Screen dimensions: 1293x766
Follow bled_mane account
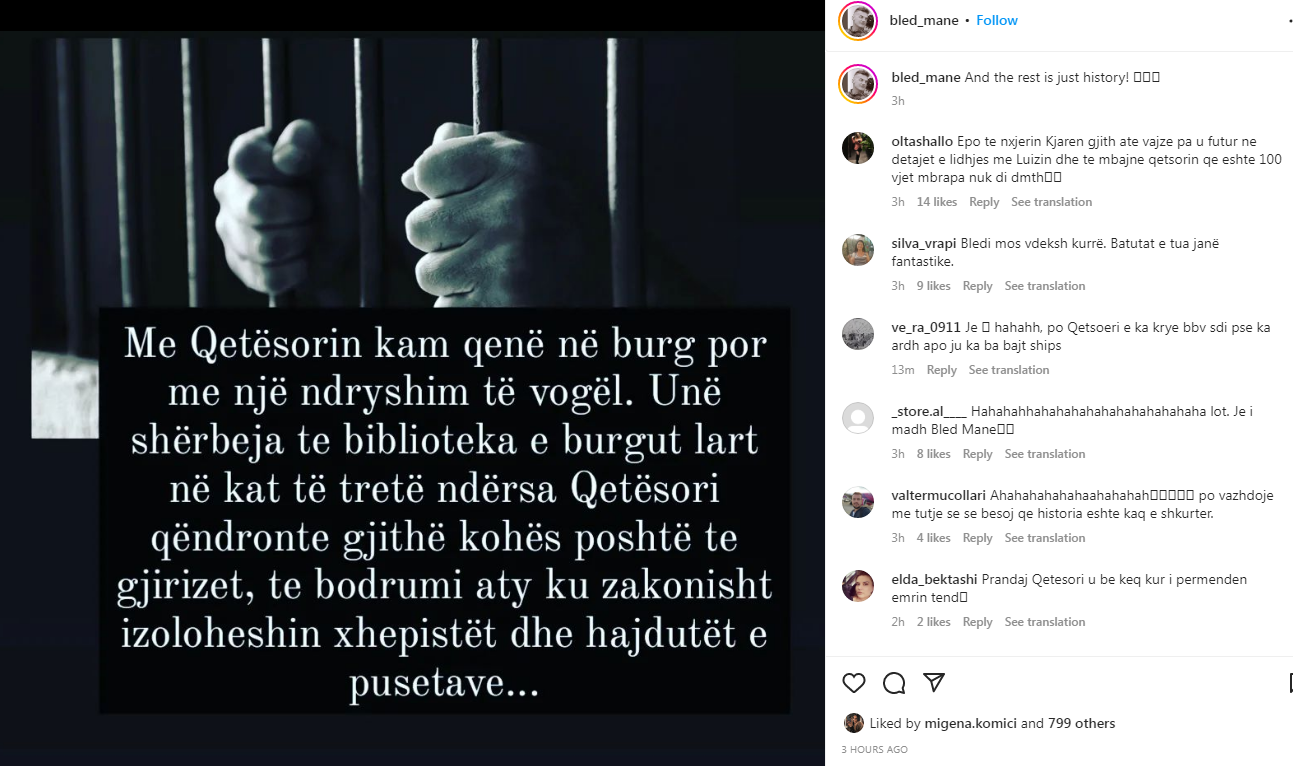coord(997,21)
